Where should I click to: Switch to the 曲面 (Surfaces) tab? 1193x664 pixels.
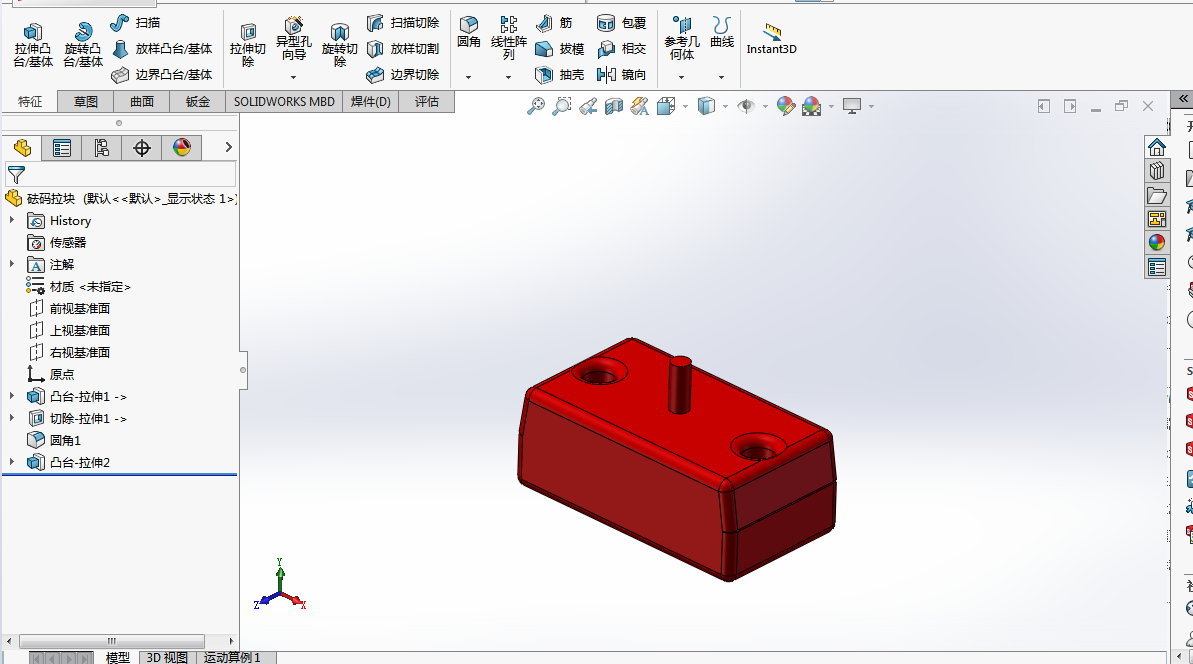(142, 102)
